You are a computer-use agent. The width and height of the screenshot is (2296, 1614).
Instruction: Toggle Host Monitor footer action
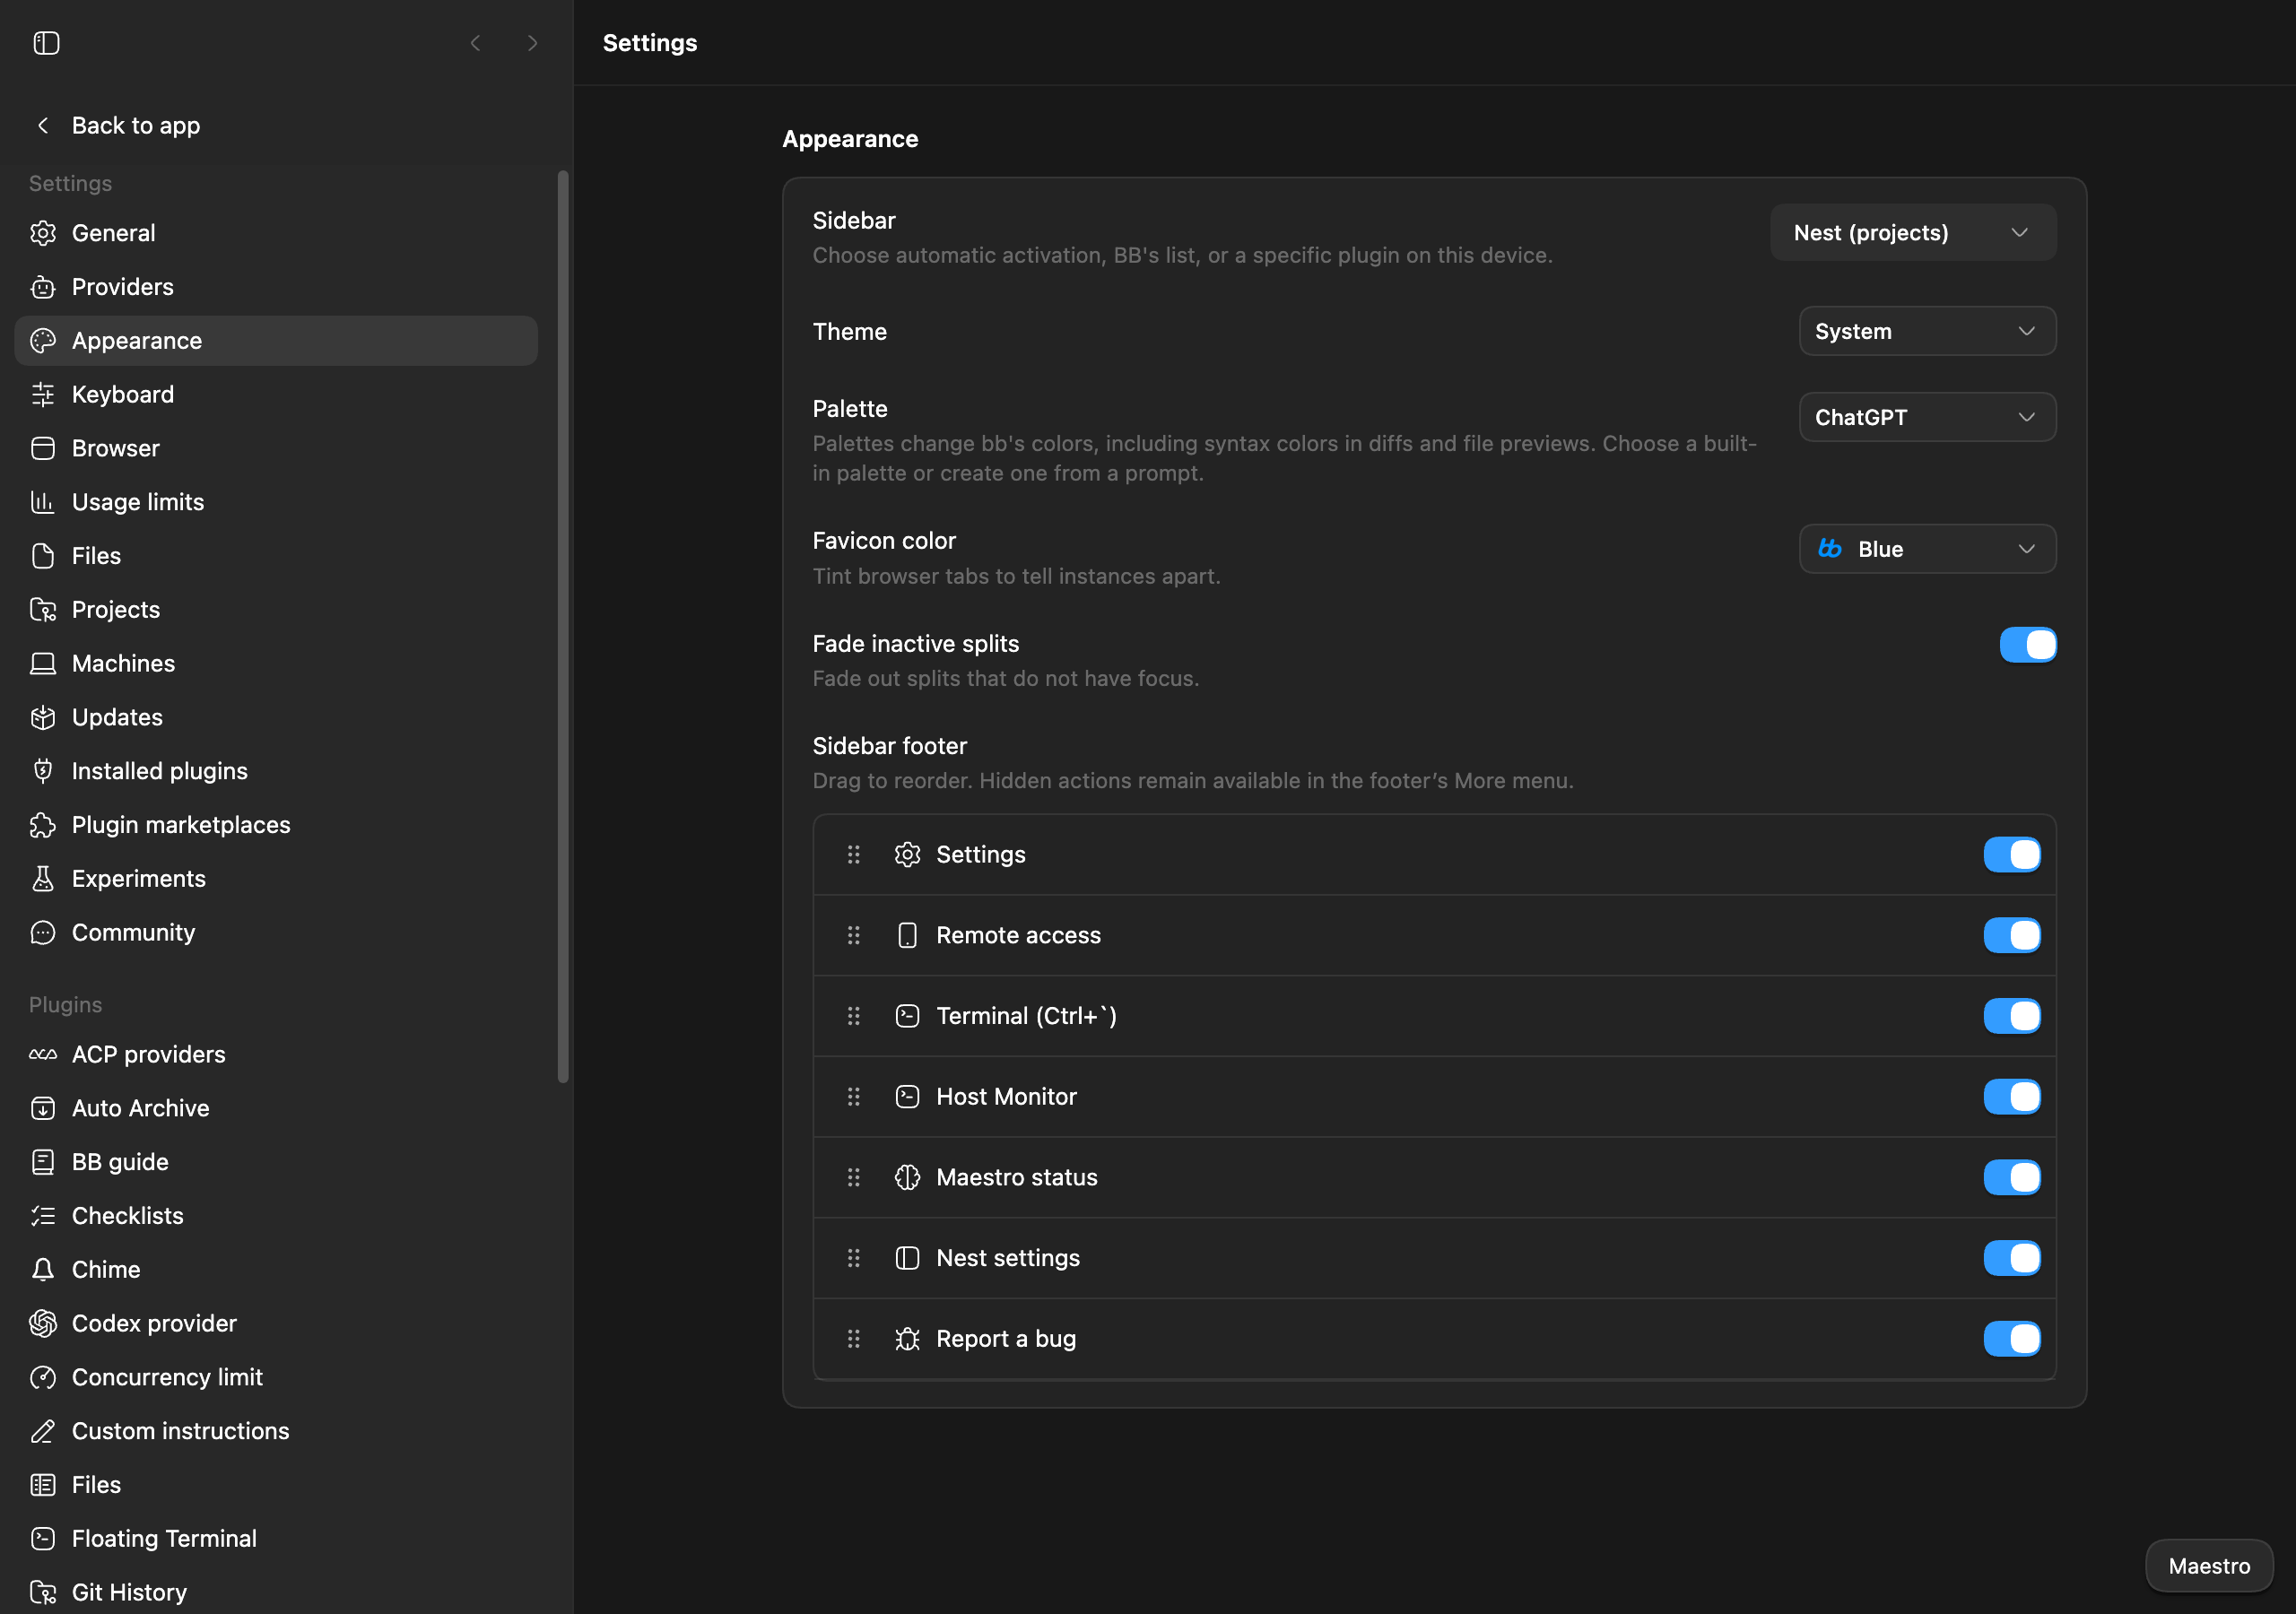(x=2012, y=1097)
